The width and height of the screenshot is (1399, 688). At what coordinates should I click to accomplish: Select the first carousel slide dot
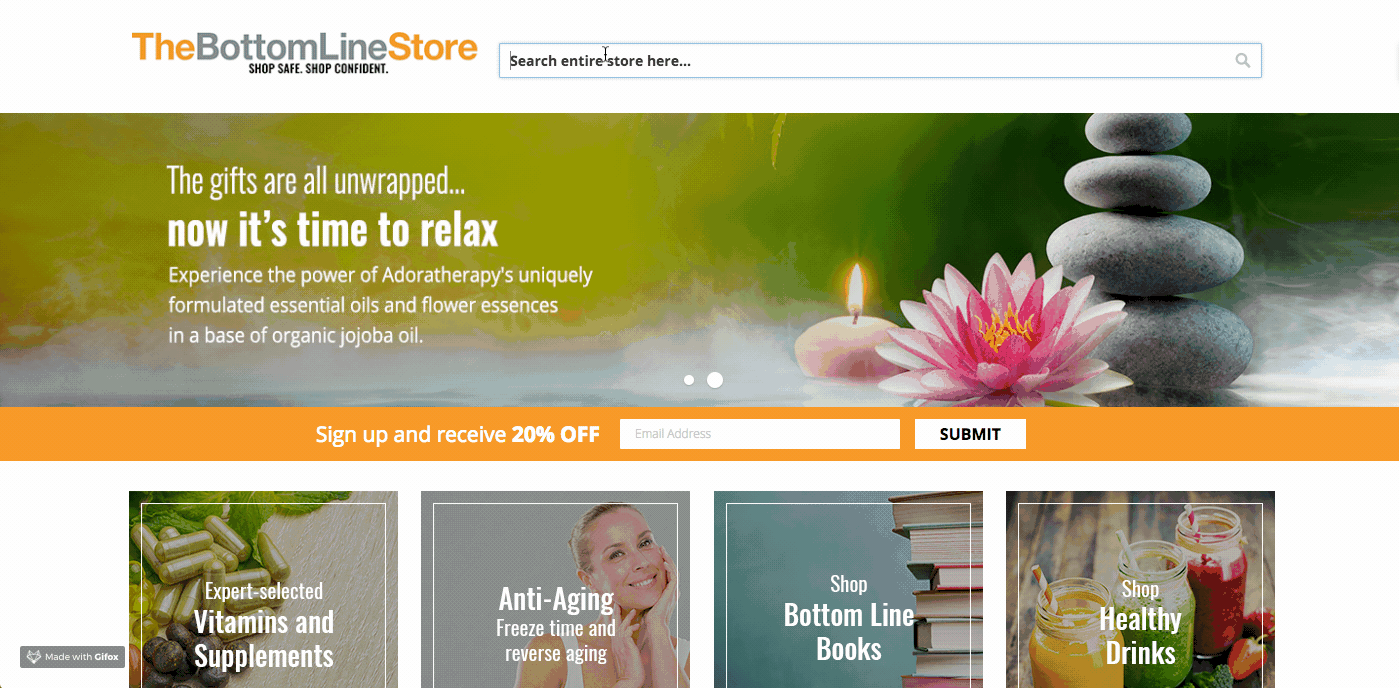coord(689,380)
